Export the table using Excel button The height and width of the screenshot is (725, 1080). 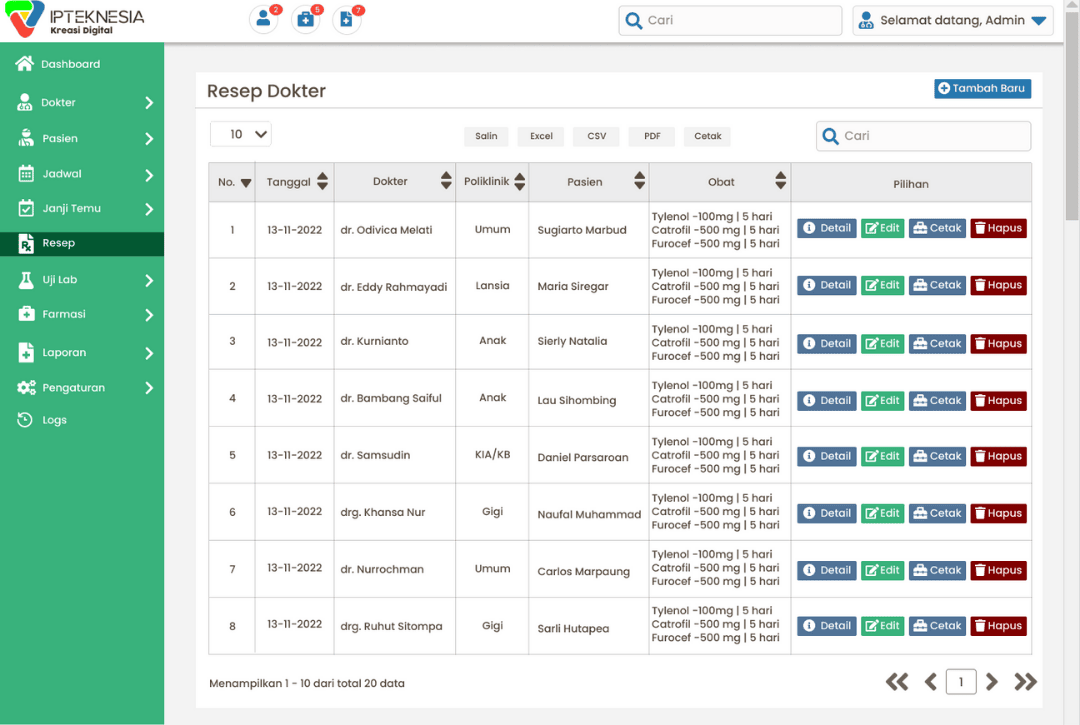[x=541, y=136]
